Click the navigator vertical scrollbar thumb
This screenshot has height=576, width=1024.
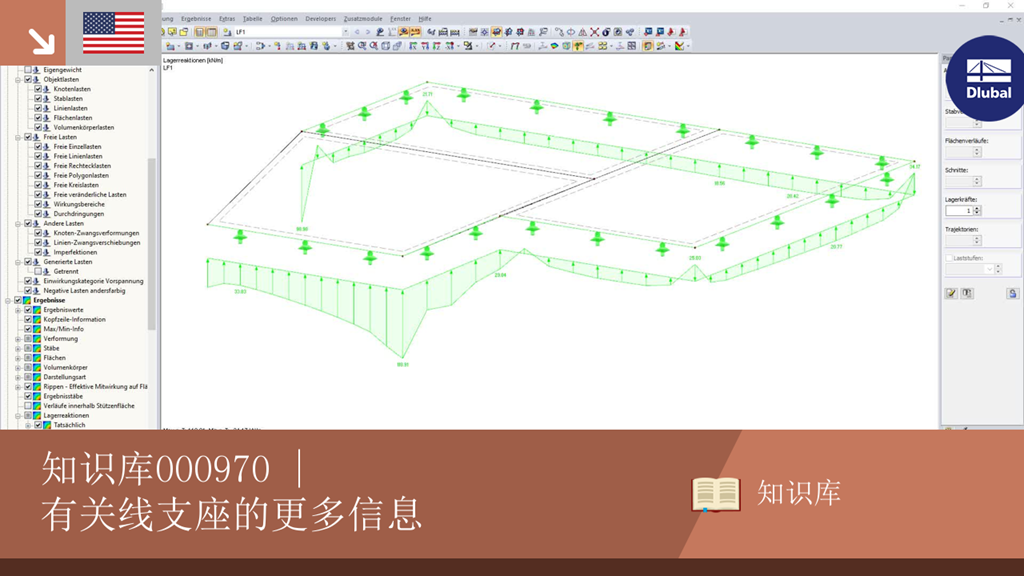pyautogui.click(x=152, y=244)
